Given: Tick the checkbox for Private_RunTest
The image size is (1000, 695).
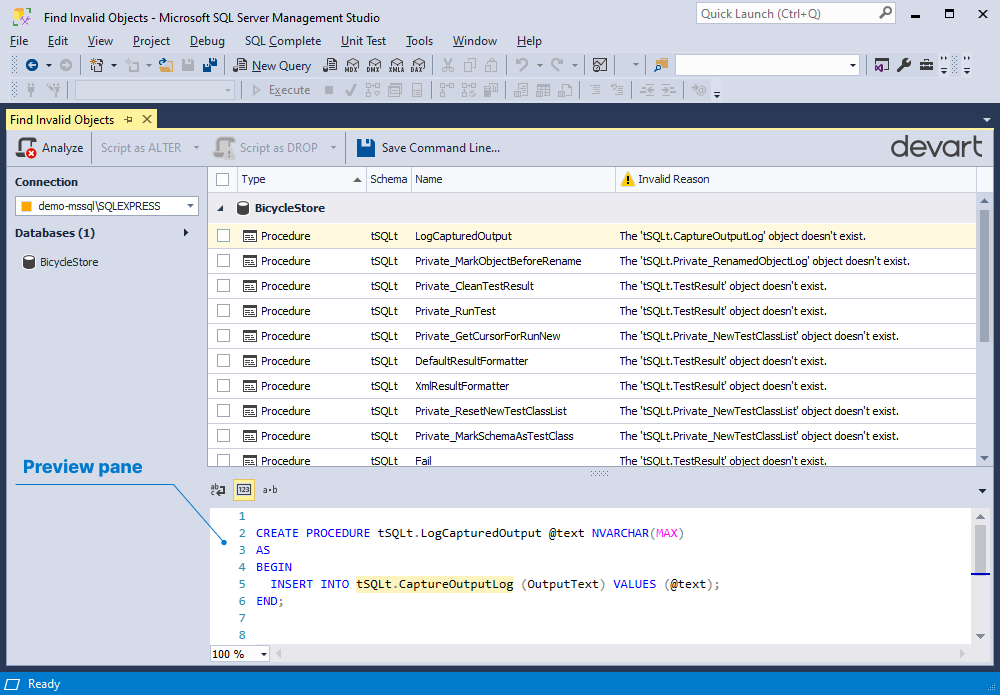Looking at the screenshot, I should [223, 311].
